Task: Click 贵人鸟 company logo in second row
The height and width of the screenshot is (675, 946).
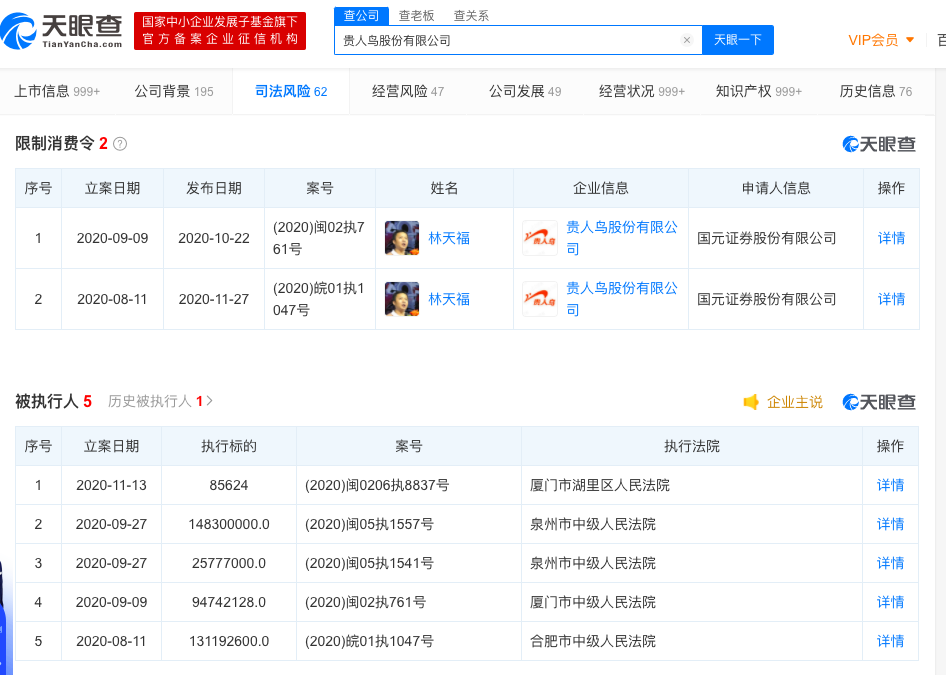Action: (540, 299)
